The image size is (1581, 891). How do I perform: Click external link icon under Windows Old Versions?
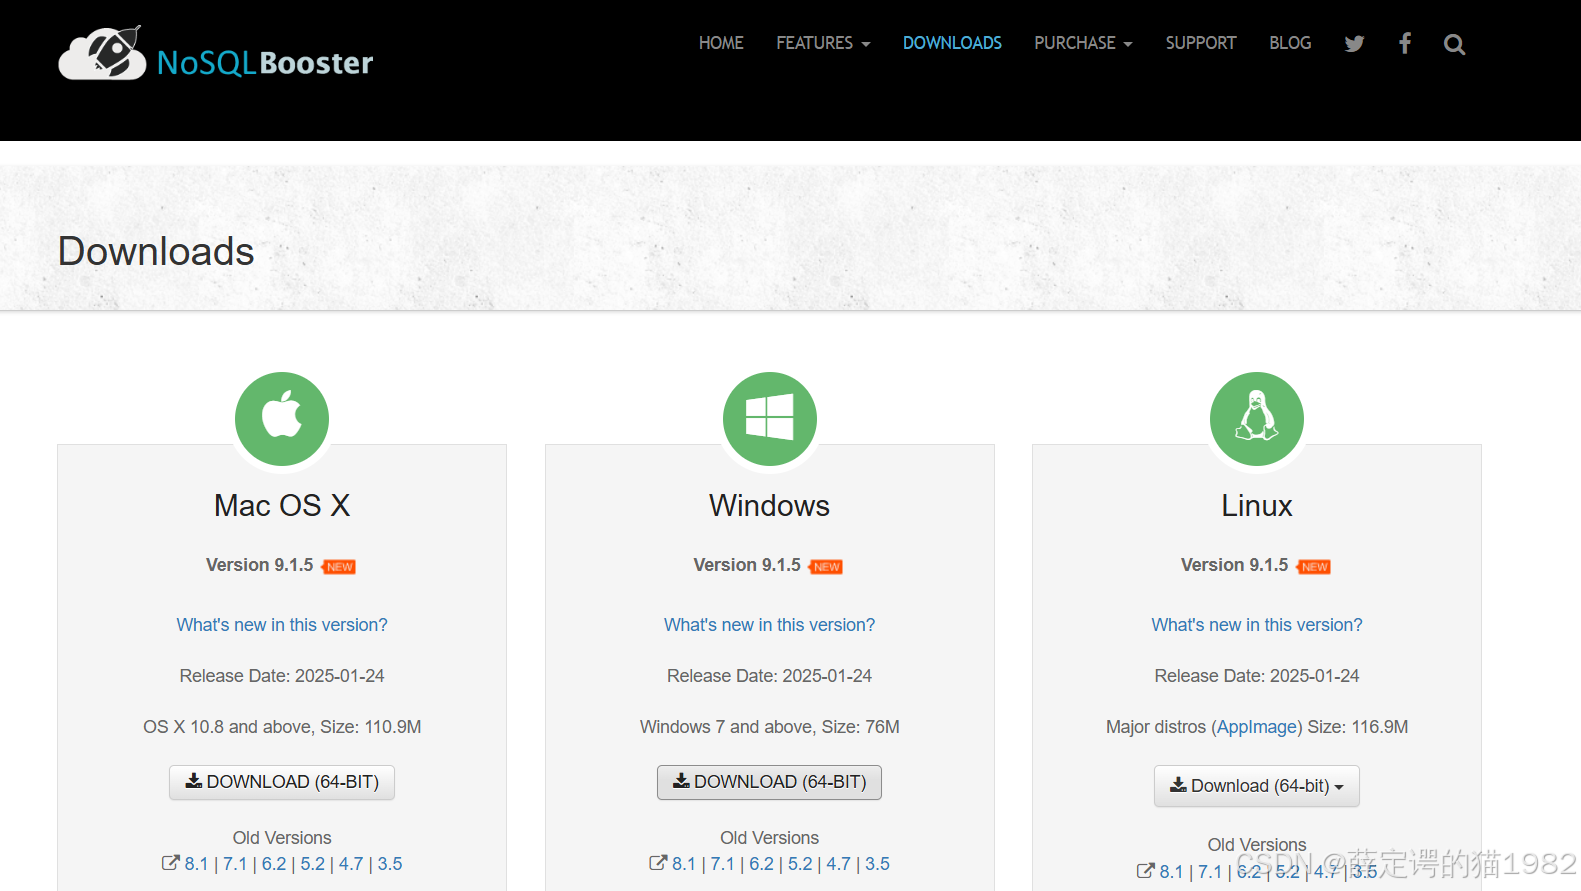[x=658, y=863]
